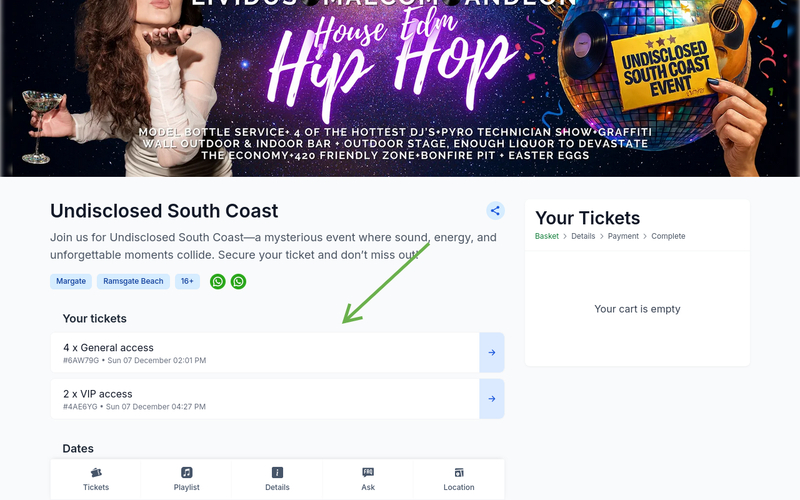
Task: Click the share icon beside the event title
Action: point(495,211)
